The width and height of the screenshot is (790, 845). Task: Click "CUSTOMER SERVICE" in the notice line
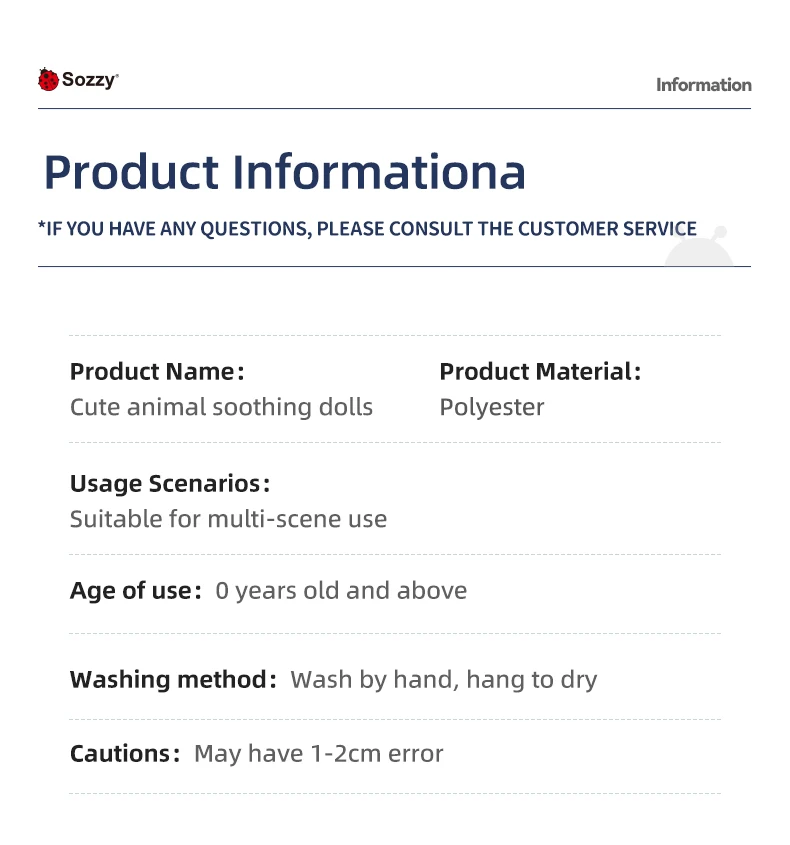point(607,228)
